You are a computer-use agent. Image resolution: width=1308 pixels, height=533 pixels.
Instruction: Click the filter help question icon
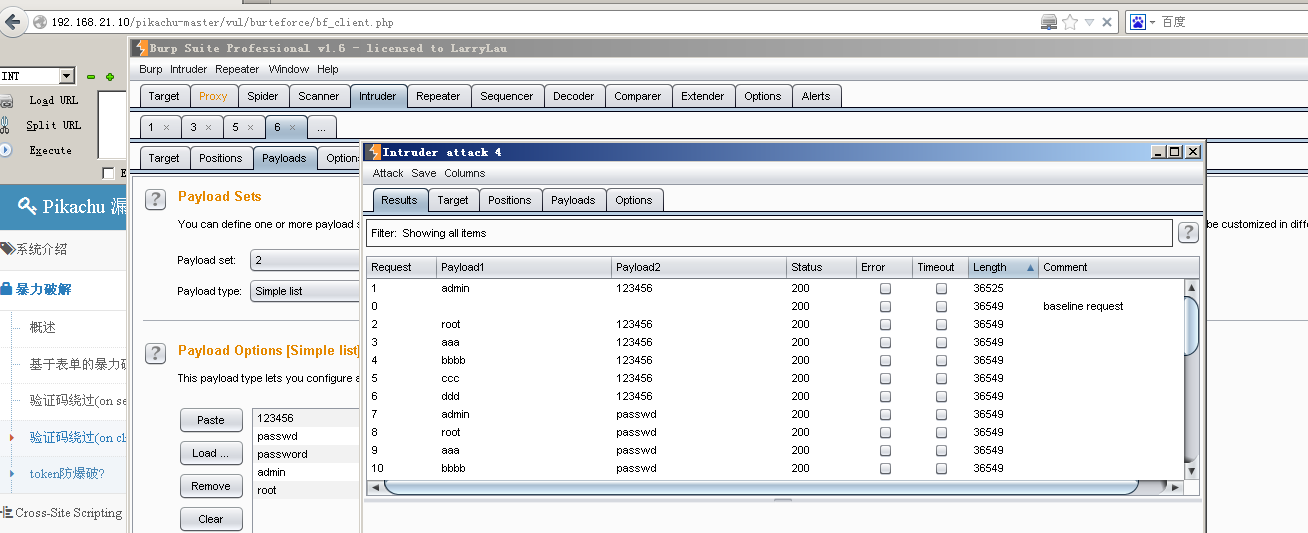(1188, 233)
